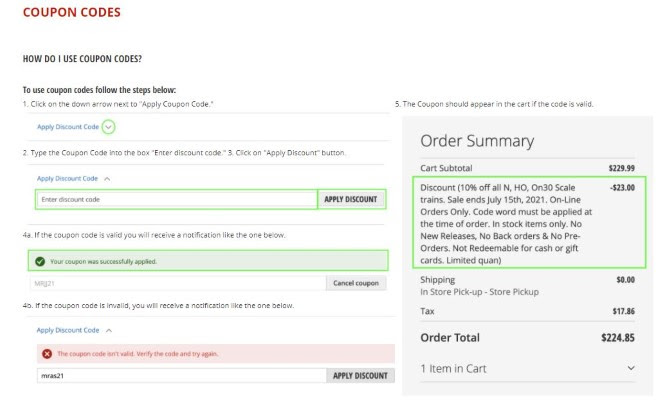Click the coupon successfully applied notification

coord(208,261)
